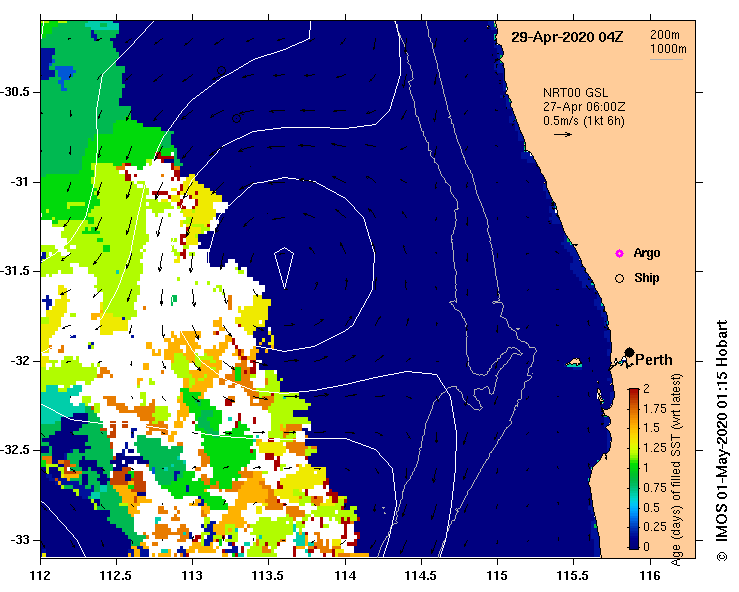This screenshot has width=739, height=592.
Task: Click longitude axis label 114.5
Action: (x=421, y=576)
